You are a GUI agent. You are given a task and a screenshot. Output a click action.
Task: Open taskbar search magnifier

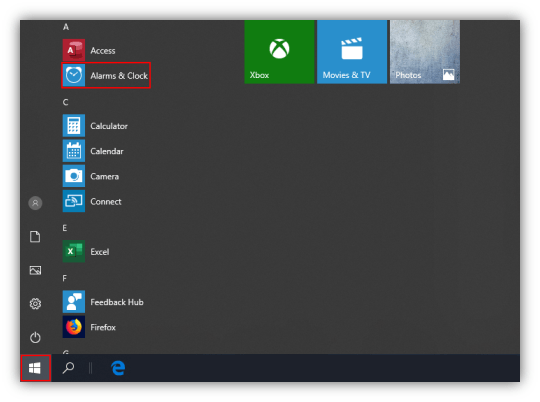(68, 368)
